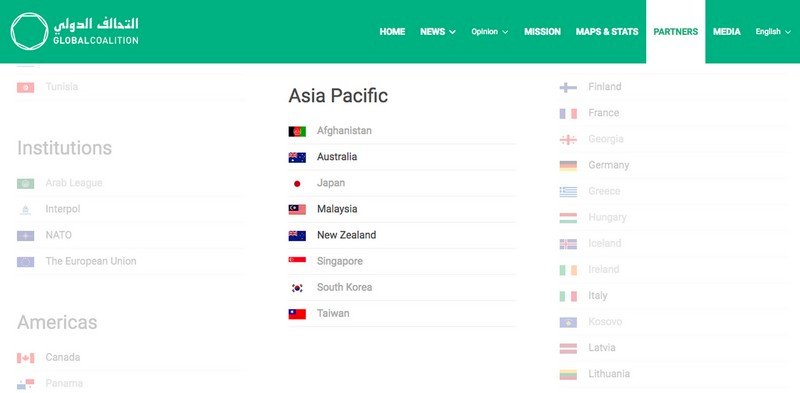This screenshot has height=393, width=800.
Task: Click the Ireland flag icon
Action: (x=568, y=270)
